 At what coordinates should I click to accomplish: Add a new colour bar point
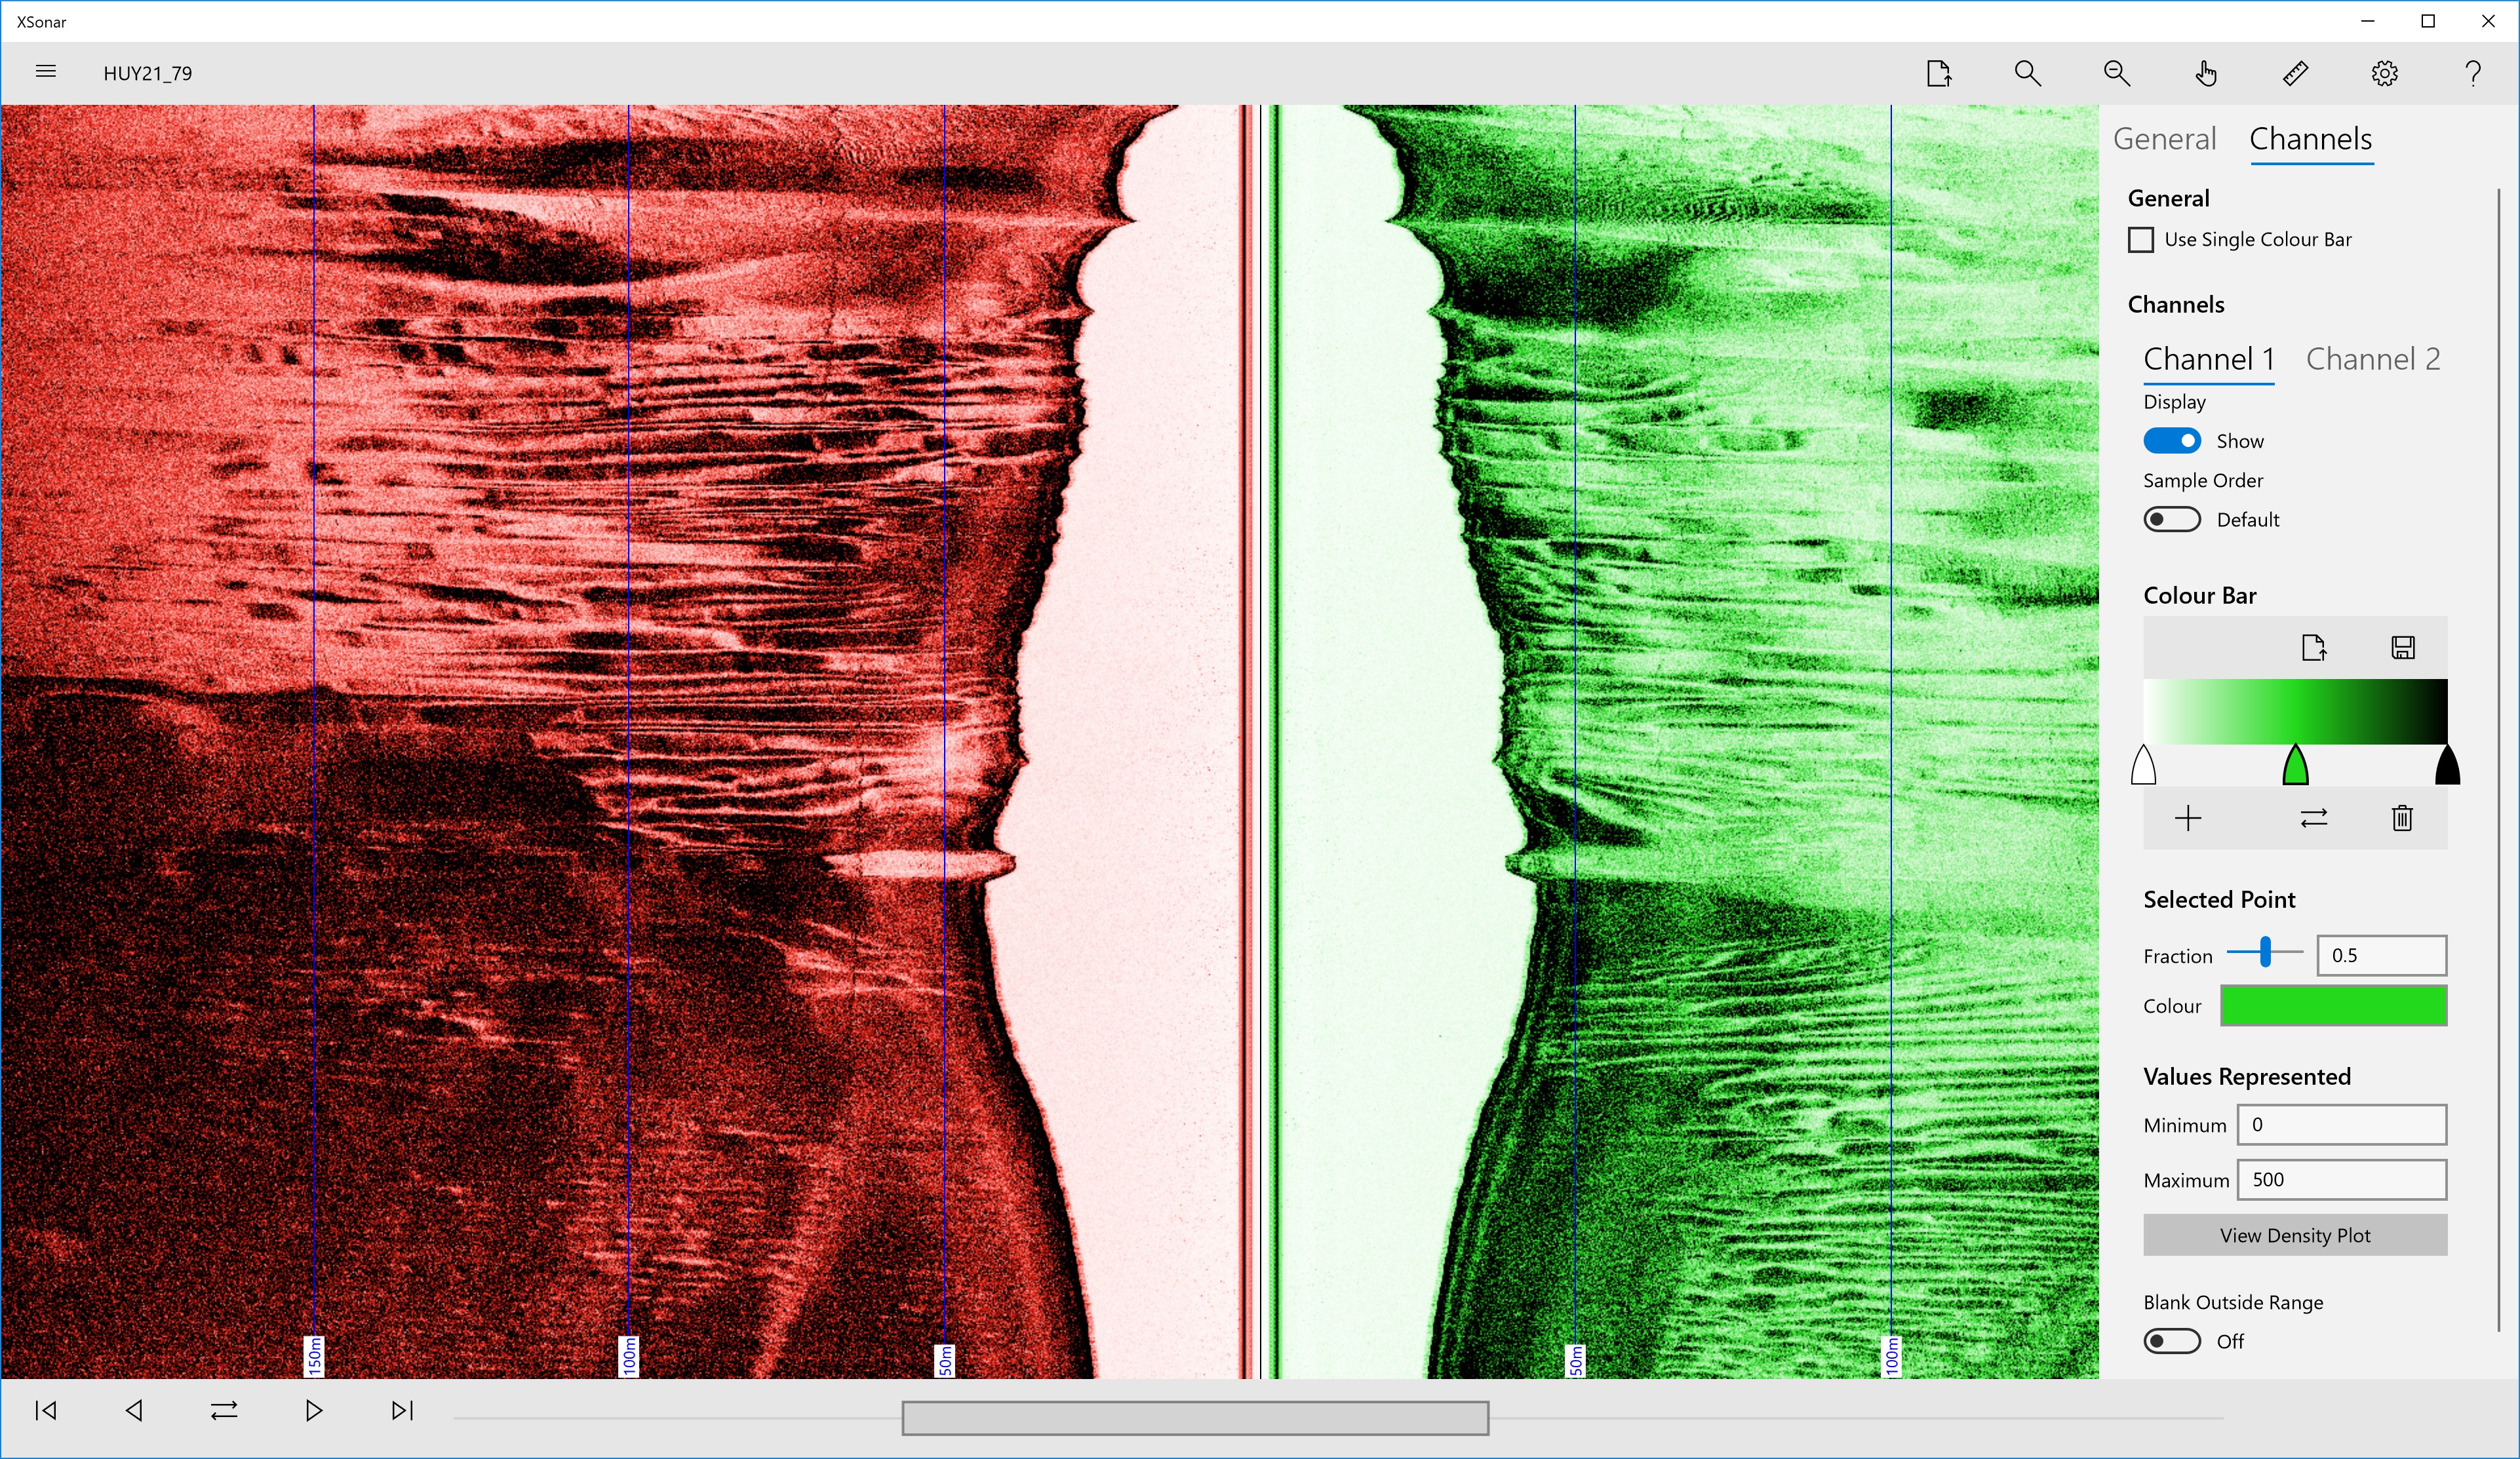[2188, 819]
